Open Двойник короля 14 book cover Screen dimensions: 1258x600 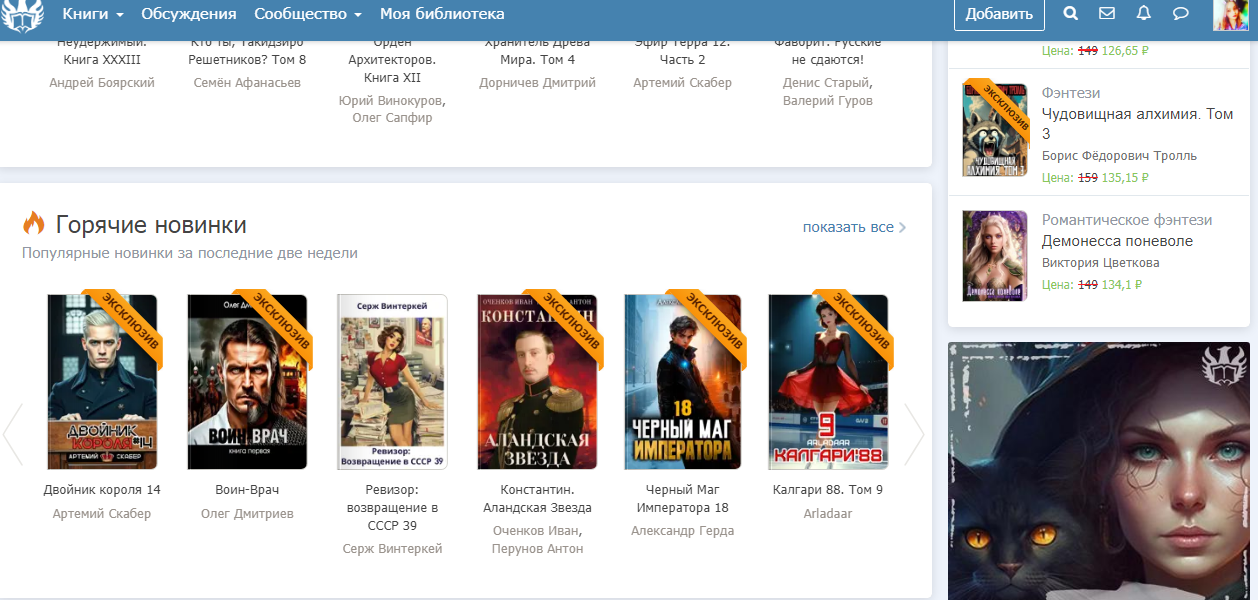pyautogui.click(x=102, y=382)
